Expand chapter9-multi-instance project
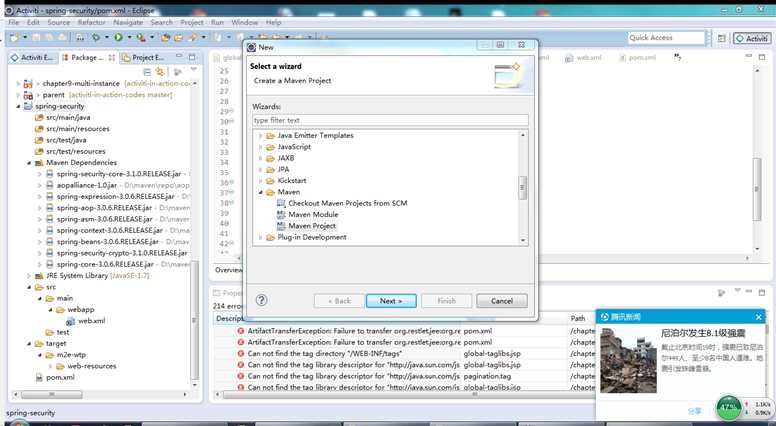The width and height of the screenshot is (776, 426). click(18, 84)
